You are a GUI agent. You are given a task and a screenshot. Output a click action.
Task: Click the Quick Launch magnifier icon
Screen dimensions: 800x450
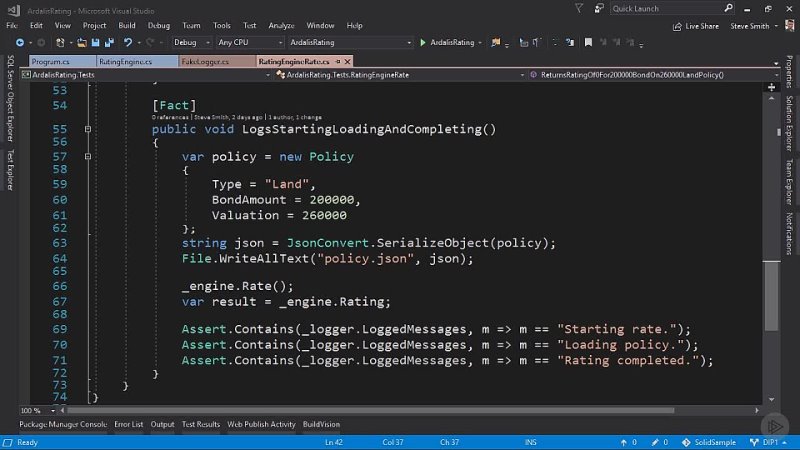[x=728, y=8]
